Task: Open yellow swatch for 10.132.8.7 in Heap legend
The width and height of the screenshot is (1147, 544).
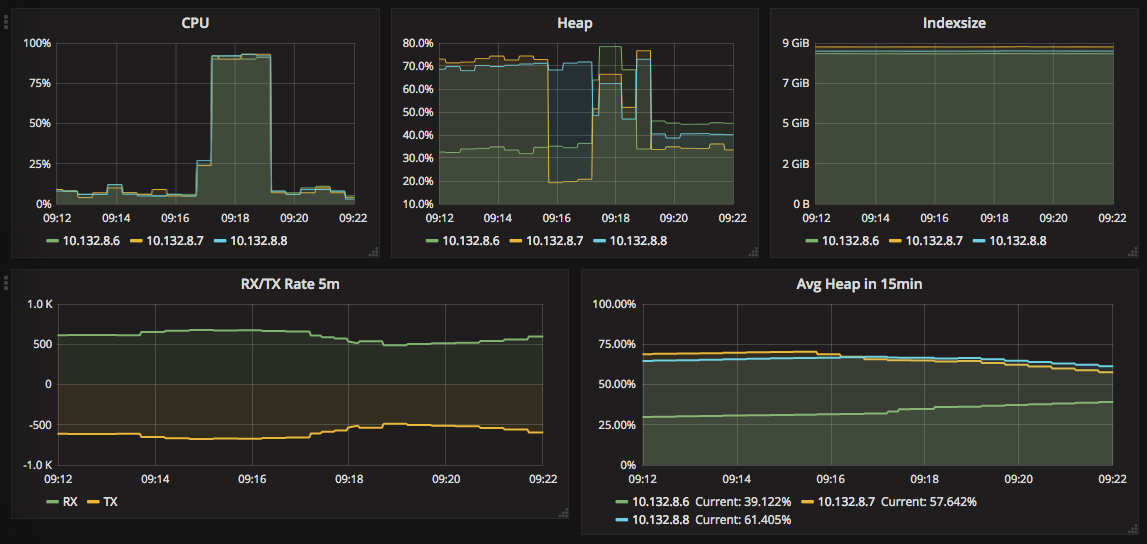Action: pos(516,241)
